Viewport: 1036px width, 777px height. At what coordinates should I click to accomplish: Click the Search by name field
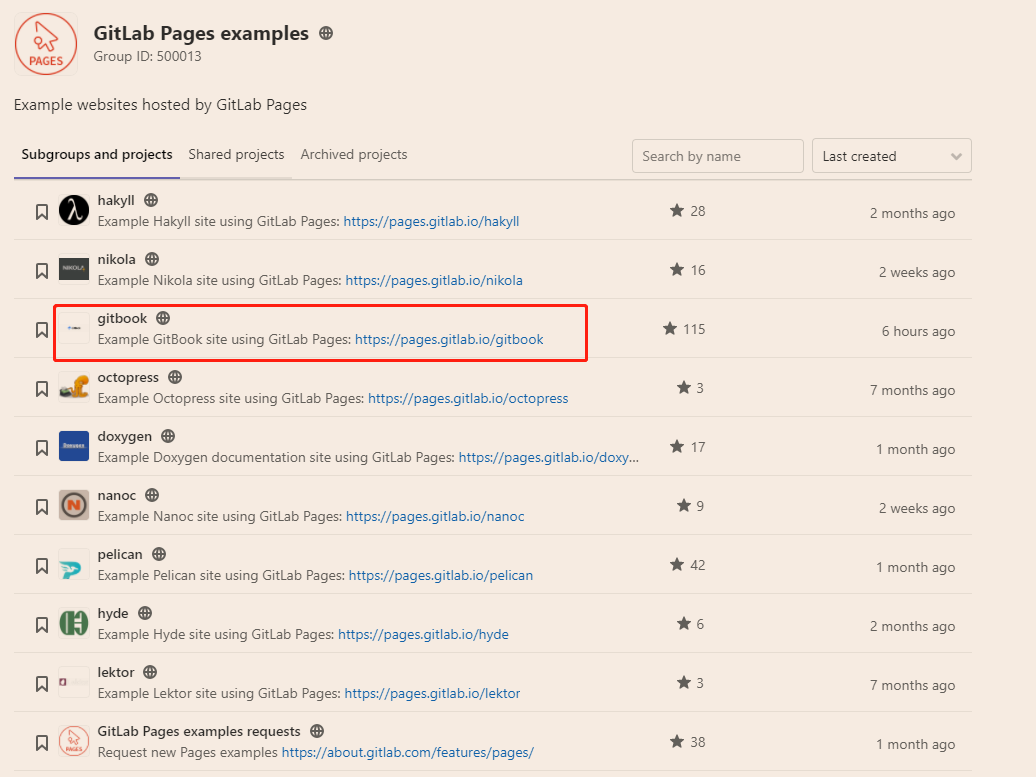tap(717, 155)
